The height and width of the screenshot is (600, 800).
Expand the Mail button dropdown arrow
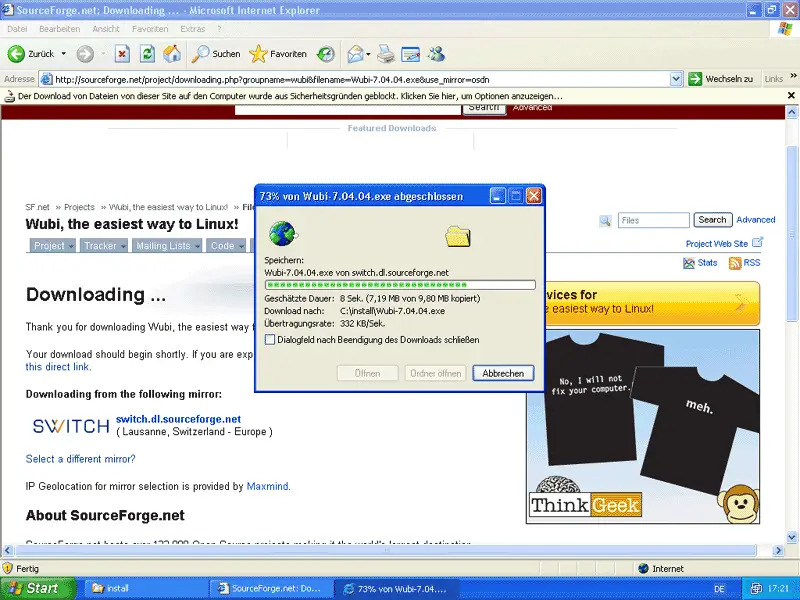pos(368,54)
